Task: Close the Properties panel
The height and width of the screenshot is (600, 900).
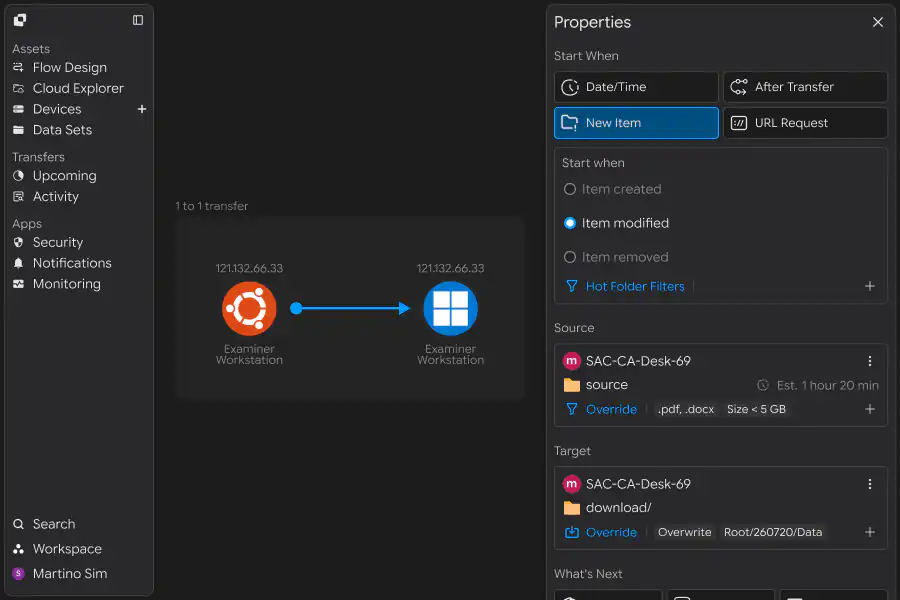Action: pos(878,22)
